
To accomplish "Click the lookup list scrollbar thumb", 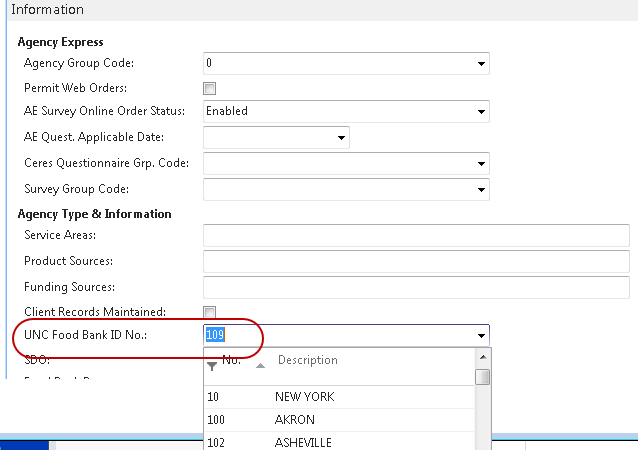I will [x=482, y=377].
